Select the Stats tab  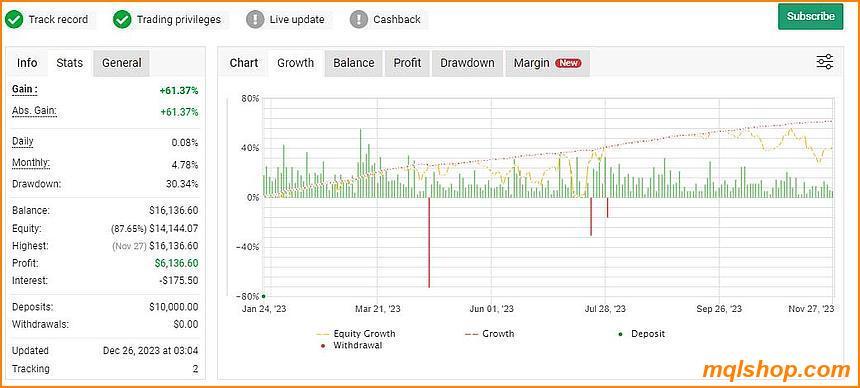click(70, 63)
